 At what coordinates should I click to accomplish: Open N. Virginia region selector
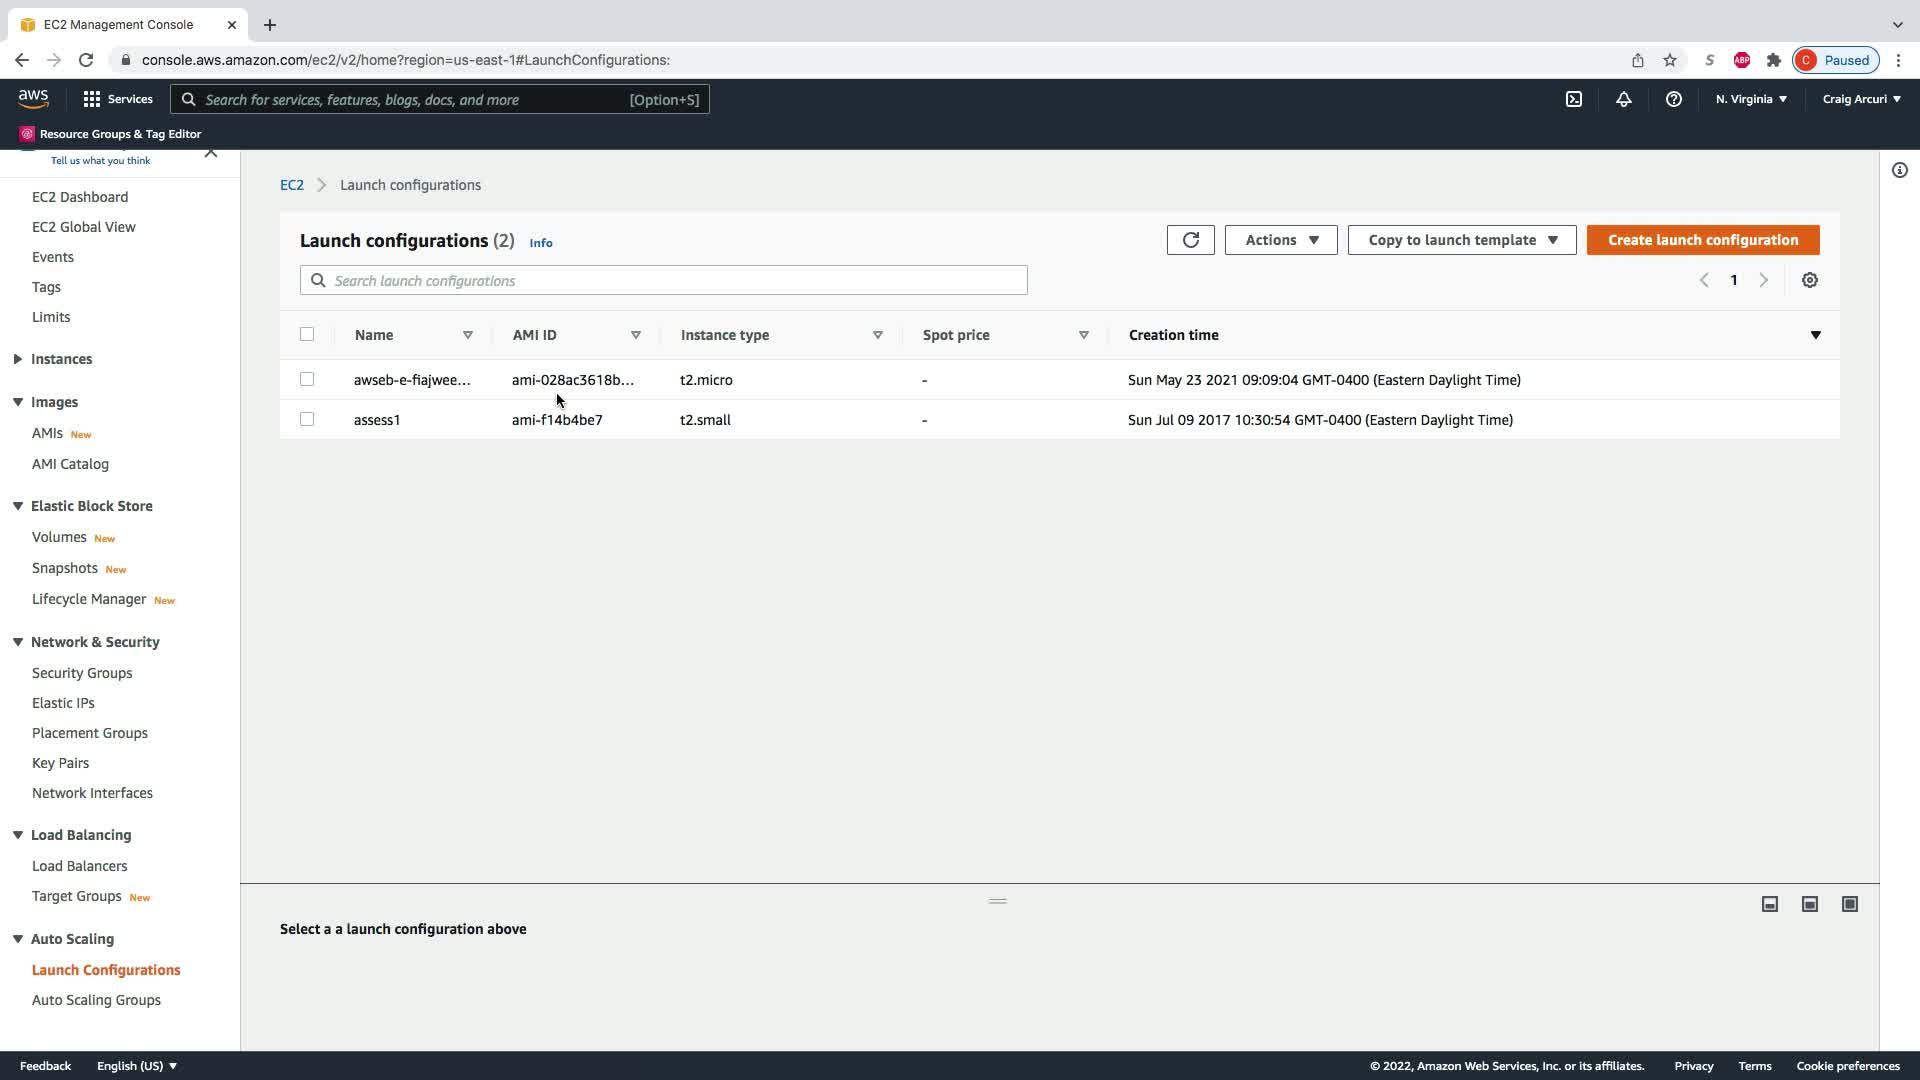pos(1751,99)
